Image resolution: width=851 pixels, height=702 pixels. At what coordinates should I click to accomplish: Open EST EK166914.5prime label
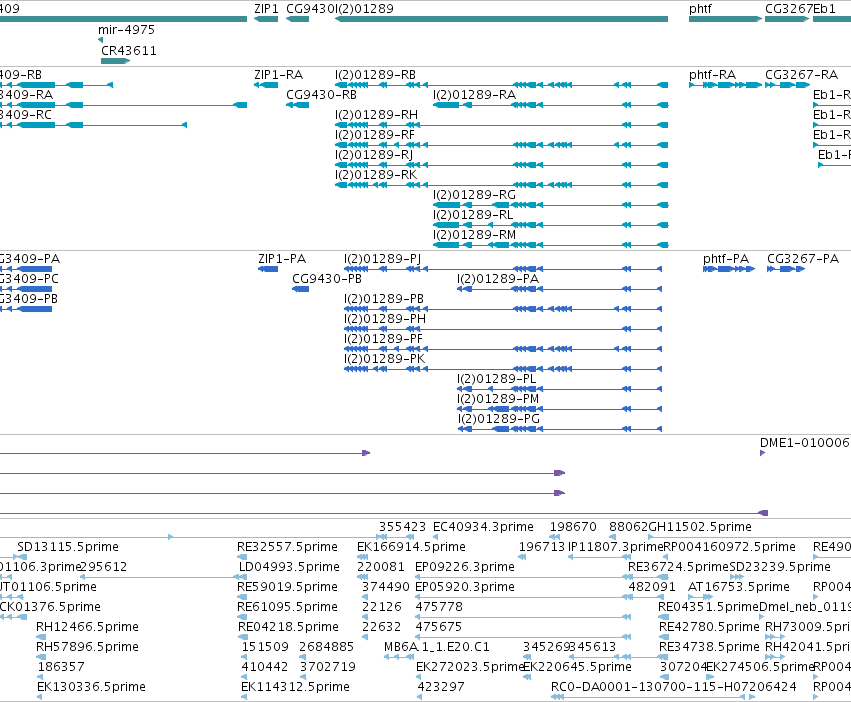click(411, 547)
